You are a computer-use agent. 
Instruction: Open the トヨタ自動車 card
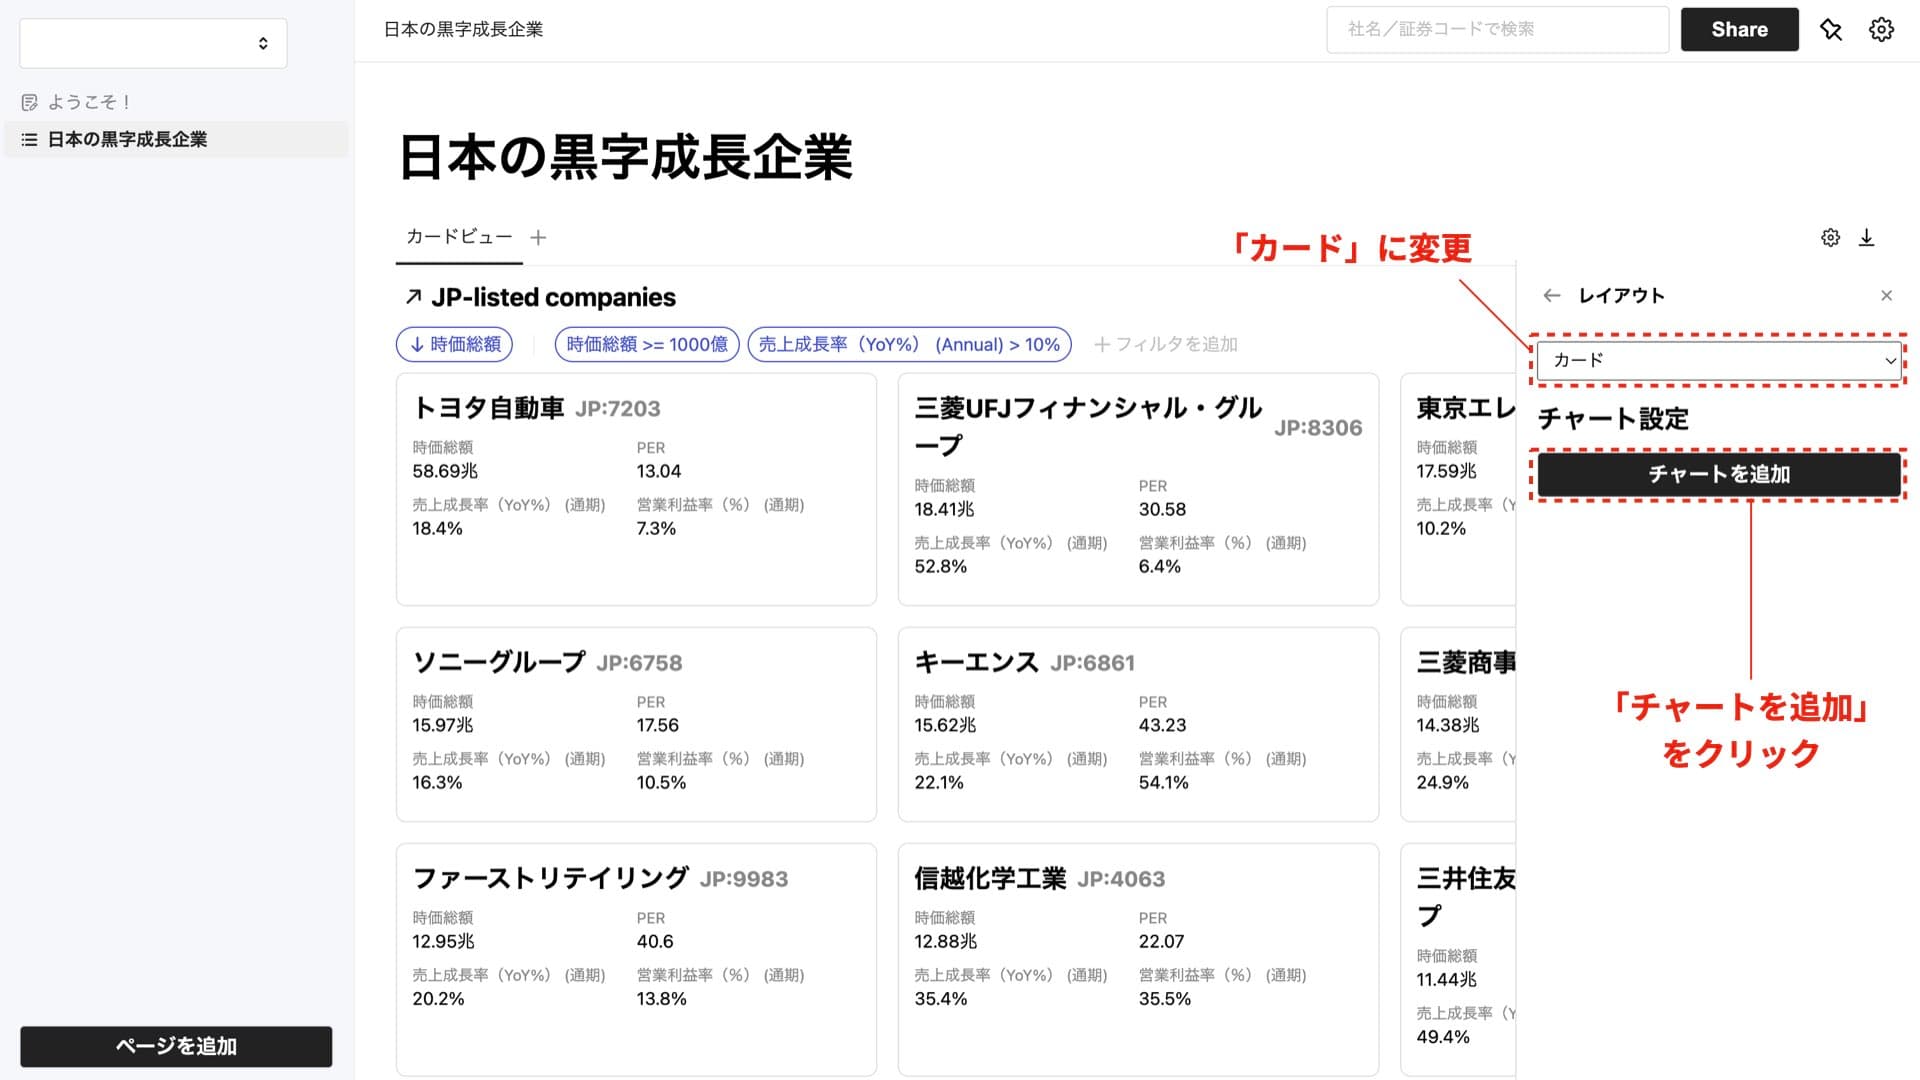tap(636, 490)
